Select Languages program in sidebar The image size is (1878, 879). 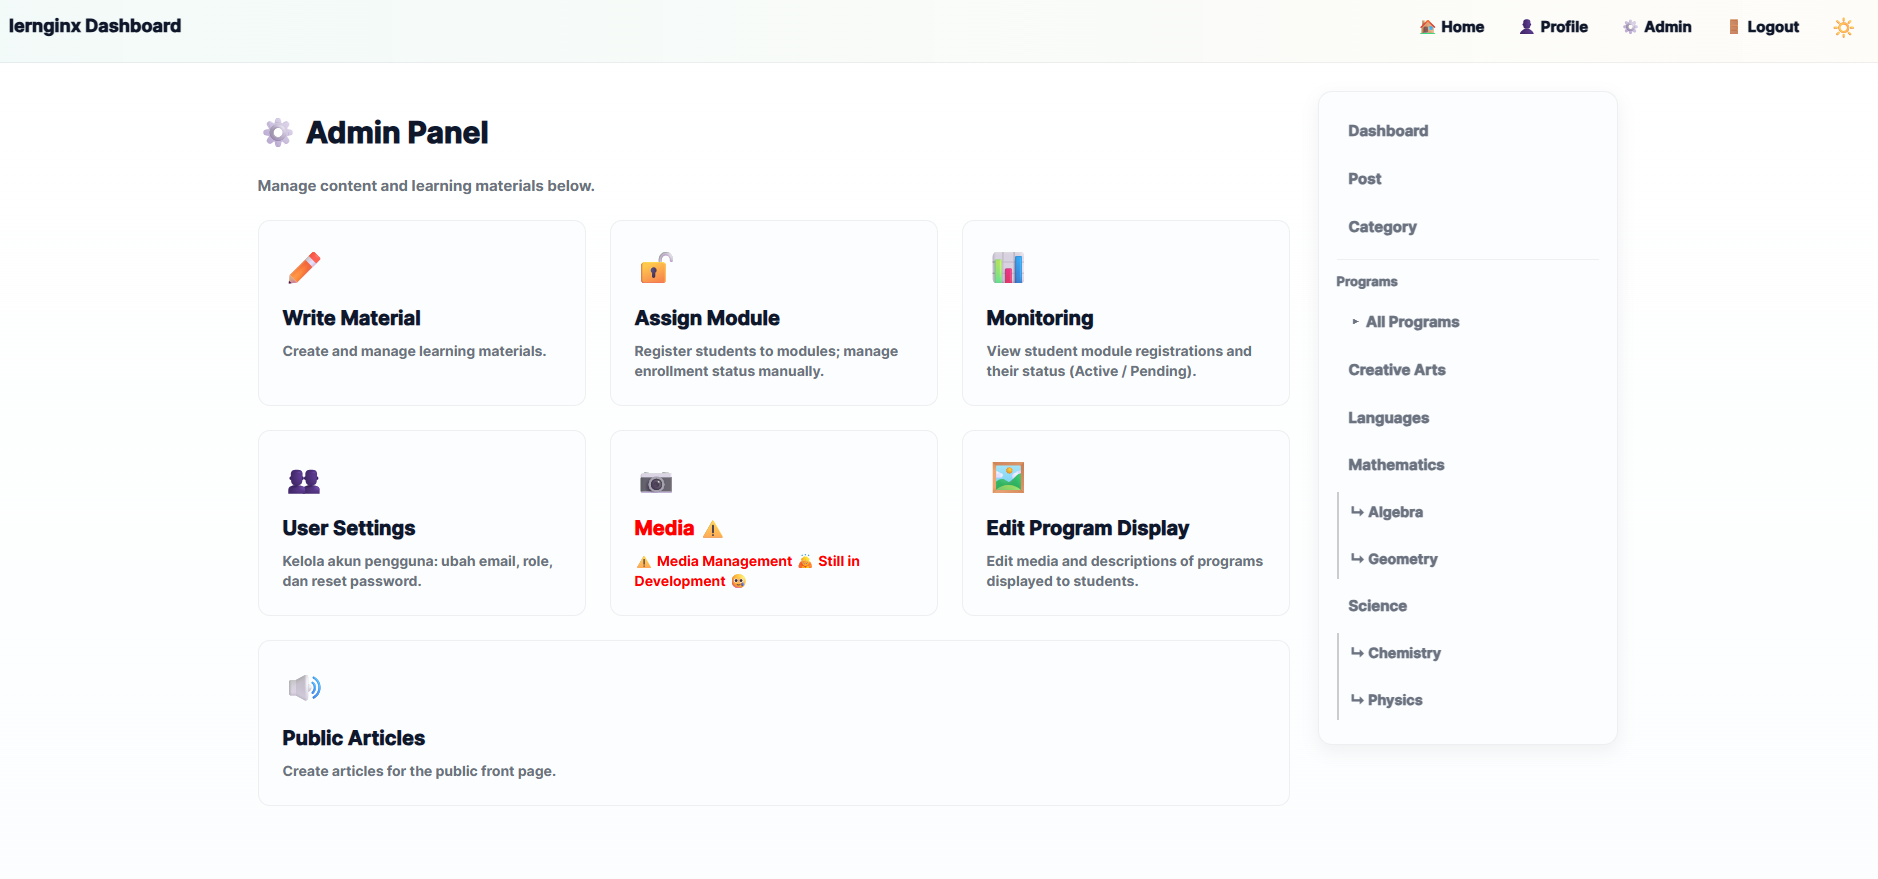coord(1388,418)
